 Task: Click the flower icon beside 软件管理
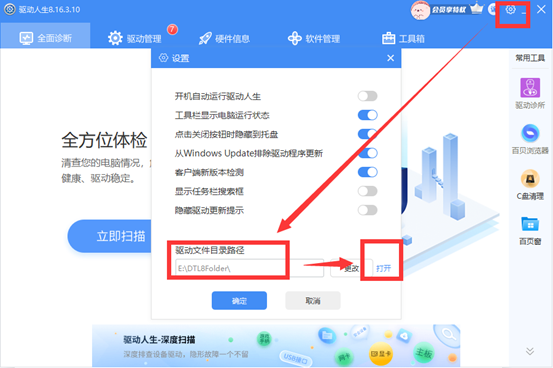[295, 38]
